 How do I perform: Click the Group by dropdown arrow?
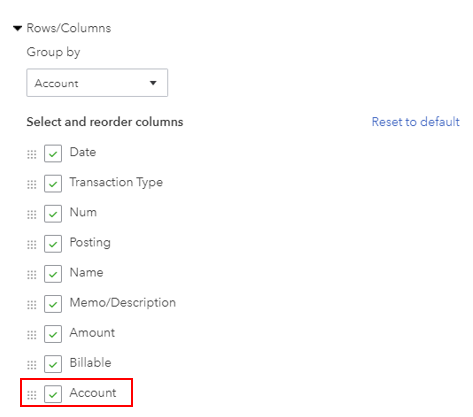click(153, 83)
